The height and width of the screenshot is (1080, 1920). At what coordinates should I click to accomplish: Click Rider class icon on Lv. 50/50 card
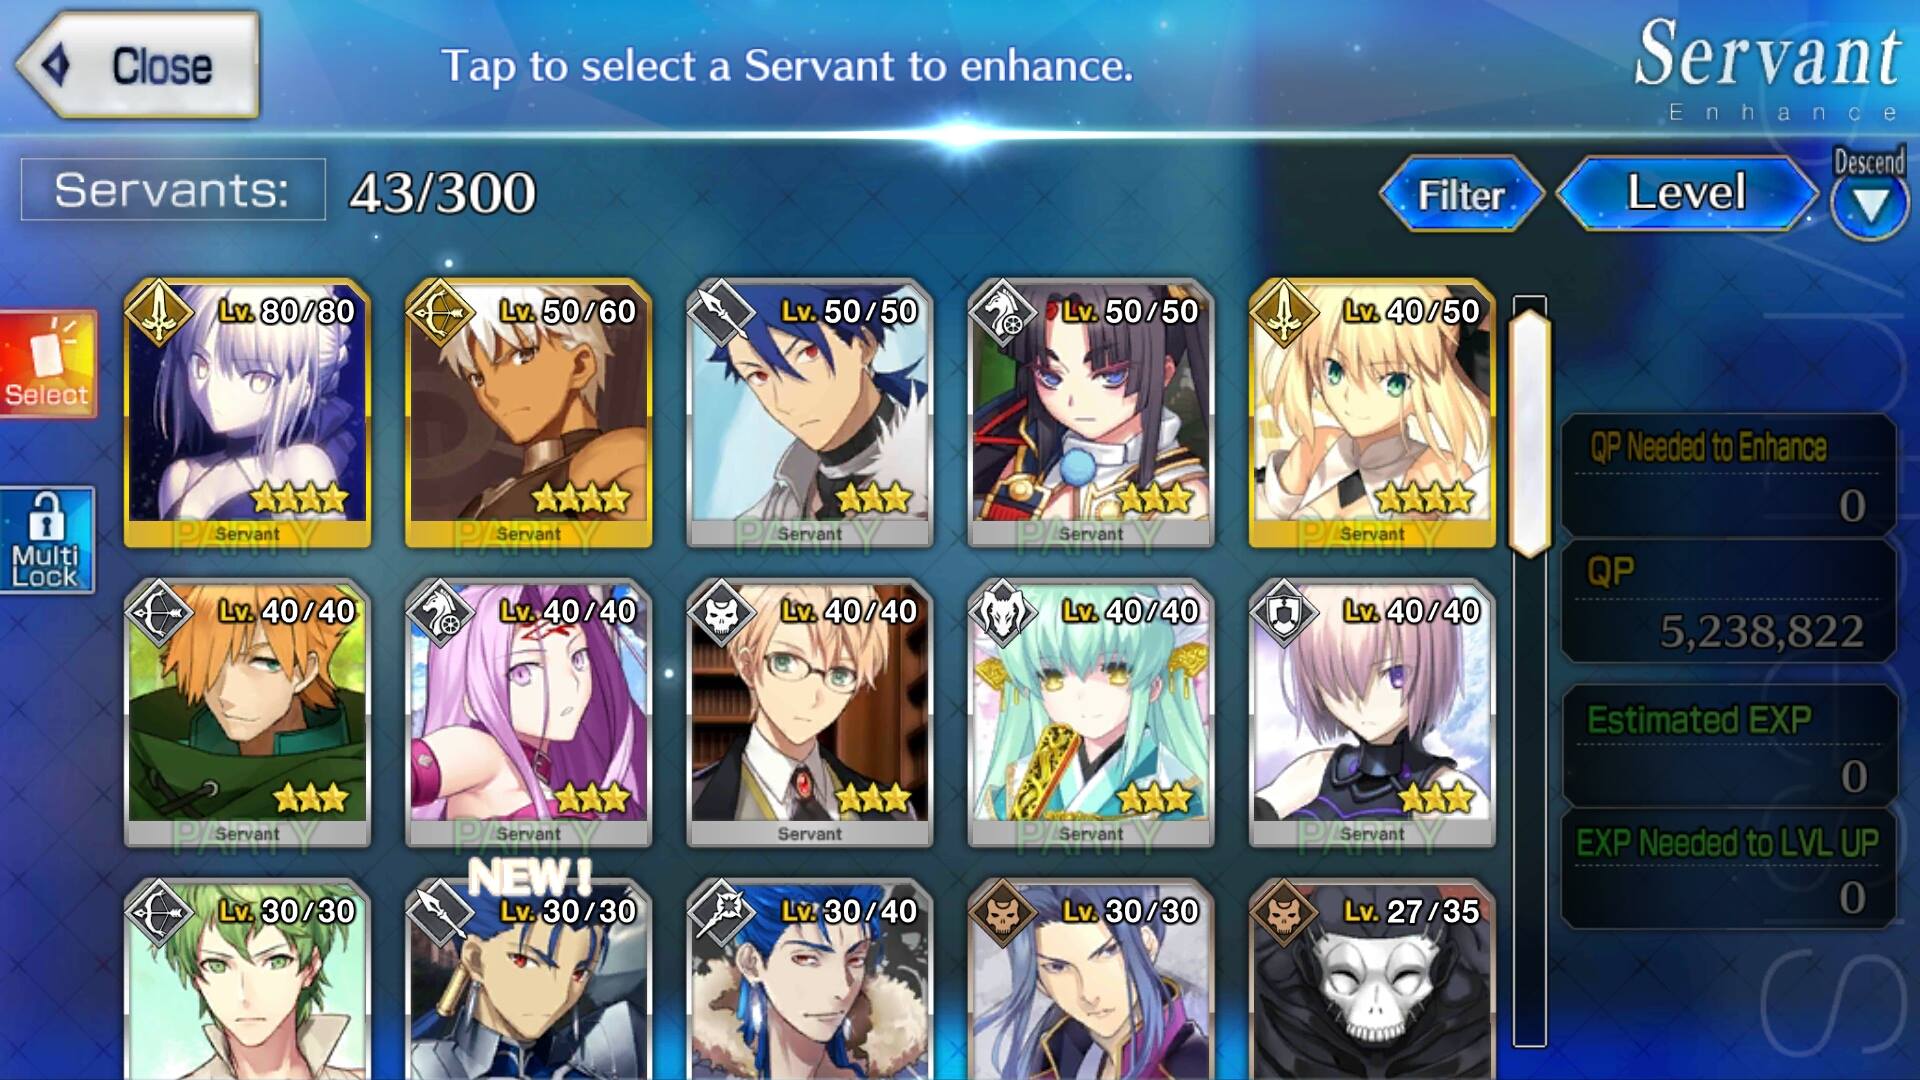pos(1003,312)
